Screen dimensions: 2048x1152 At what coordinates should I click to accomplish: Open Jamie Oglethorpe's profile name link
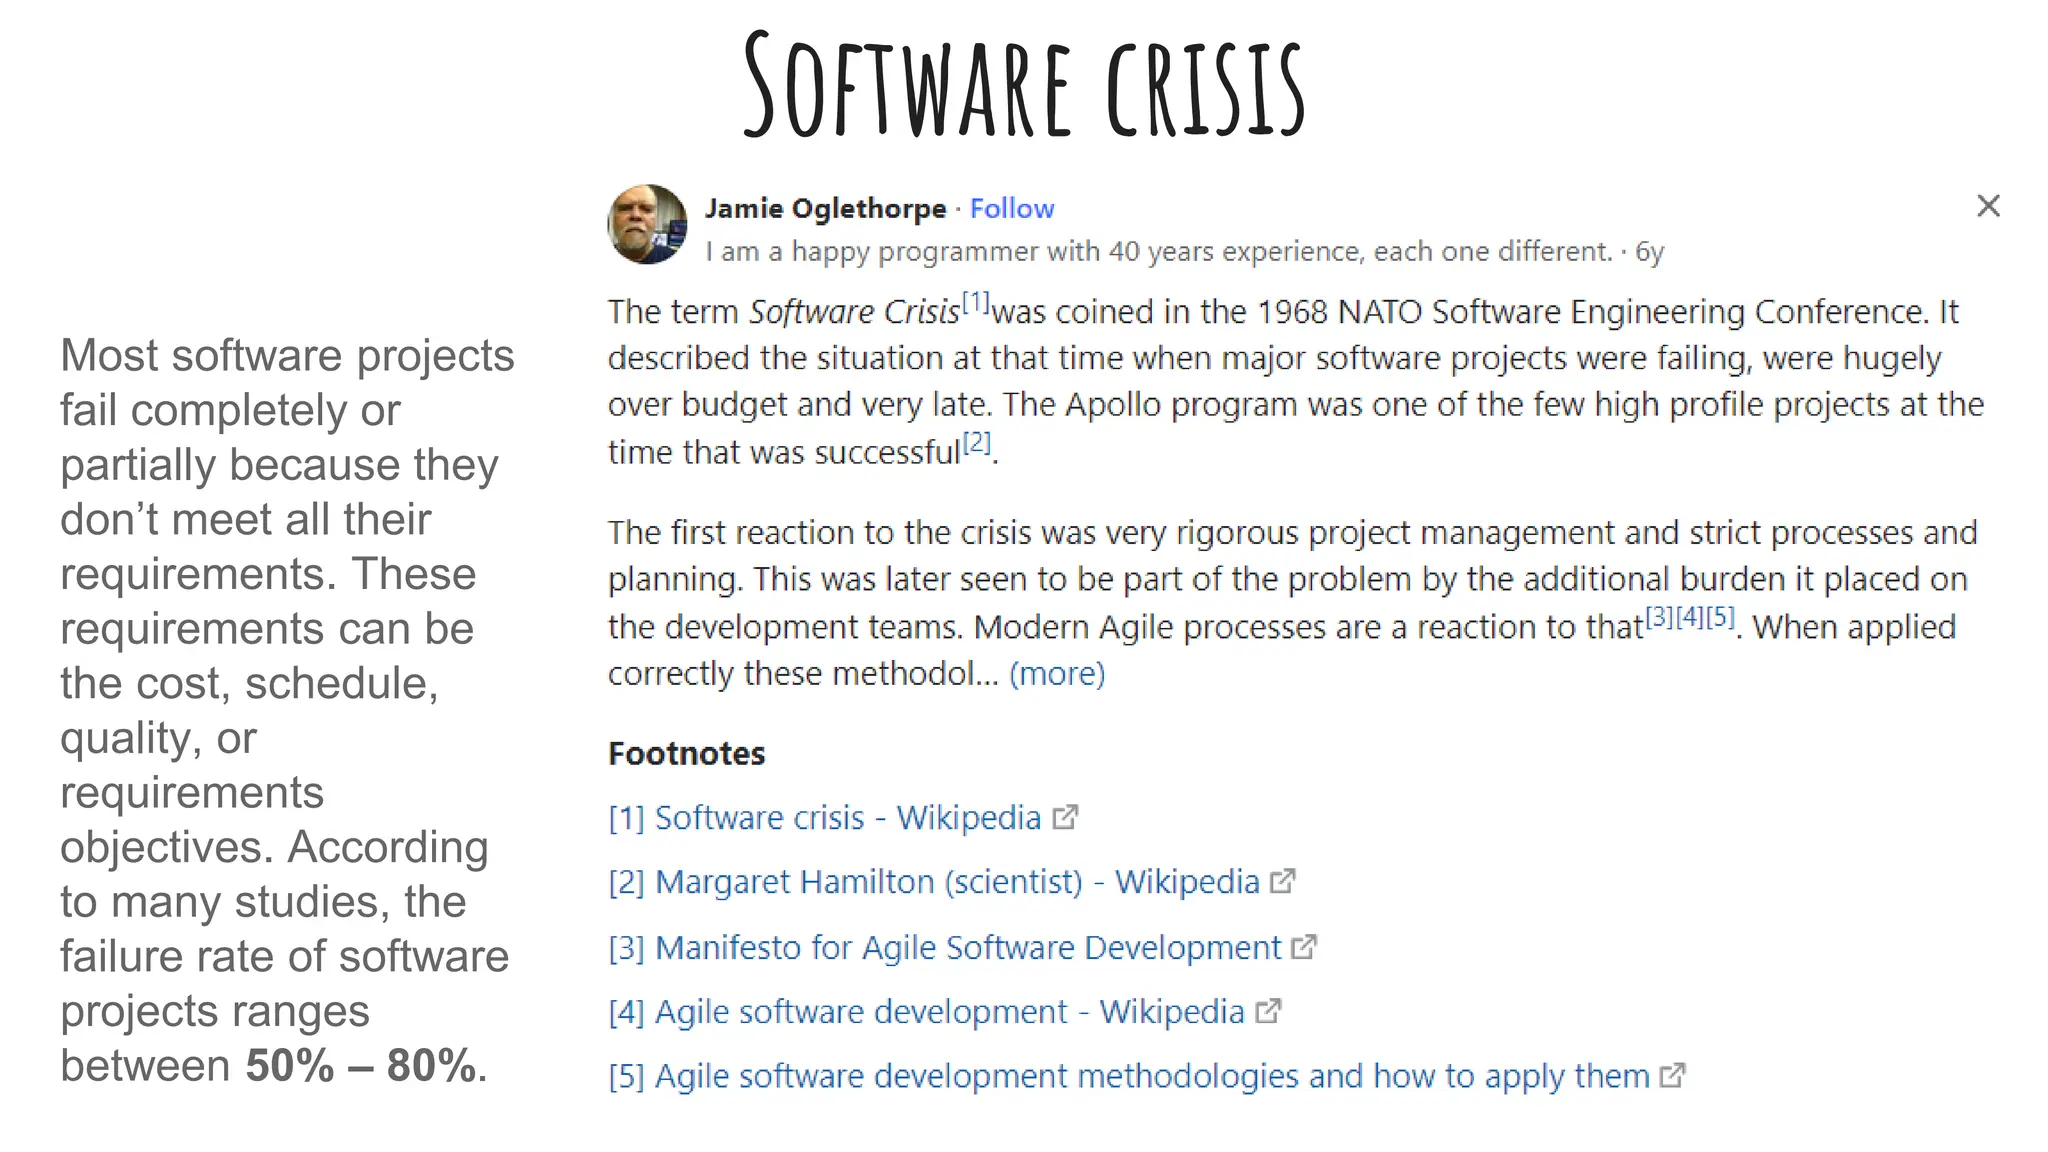pos(825,208)
